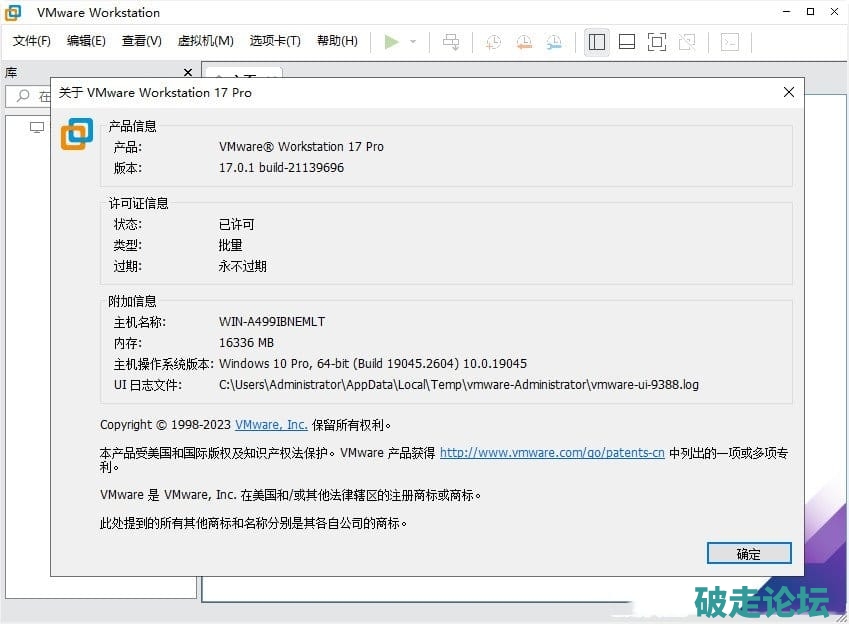Open the power options dropdown arrow
This screenshot has width=849, height=624.
[413, 42]
